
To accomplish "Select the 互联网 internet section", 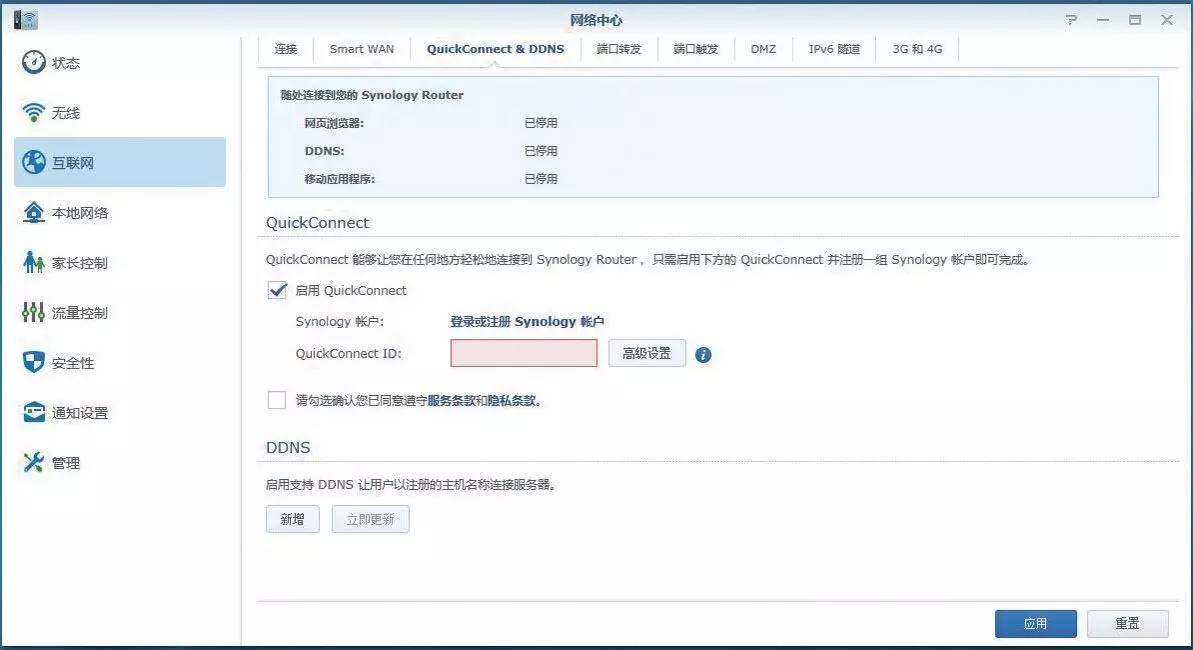I will click(119, 162).
